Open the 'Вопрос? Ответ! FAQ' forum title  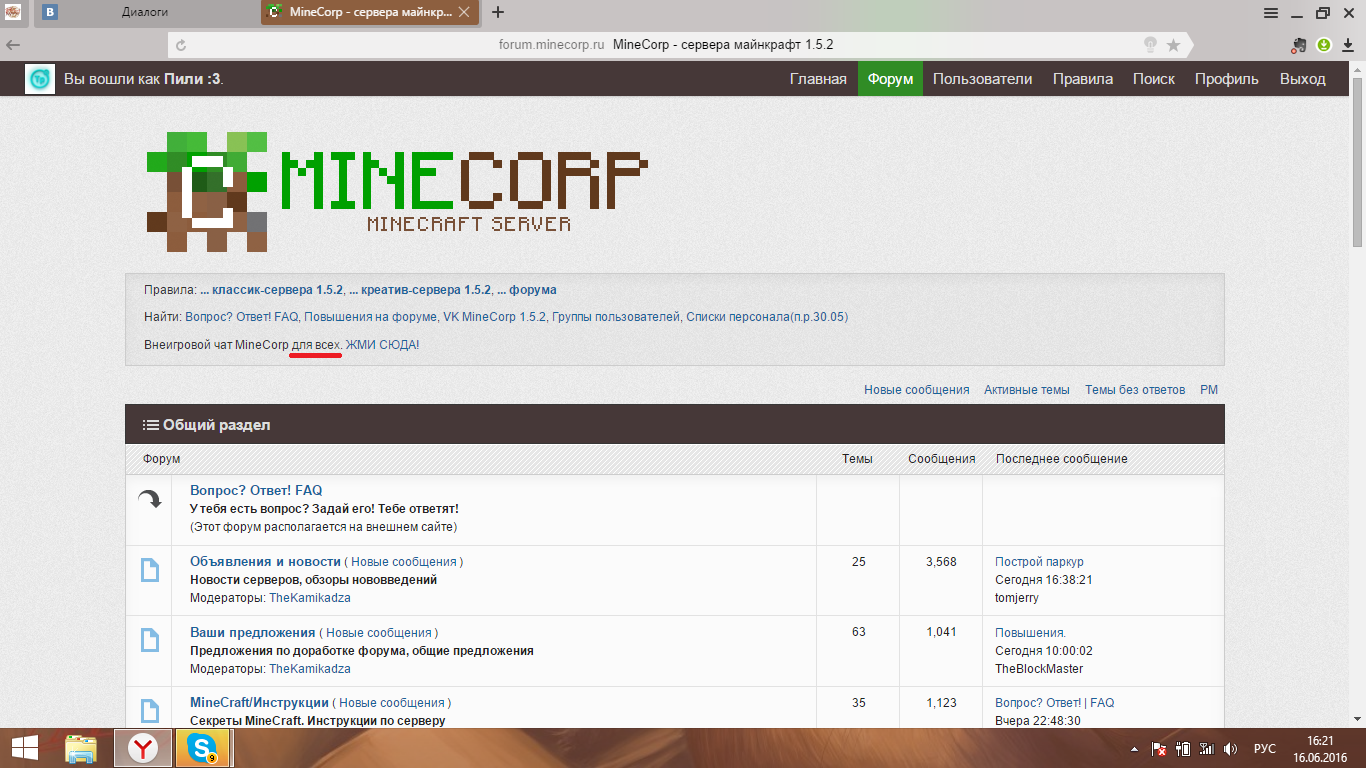click(256, 491)
